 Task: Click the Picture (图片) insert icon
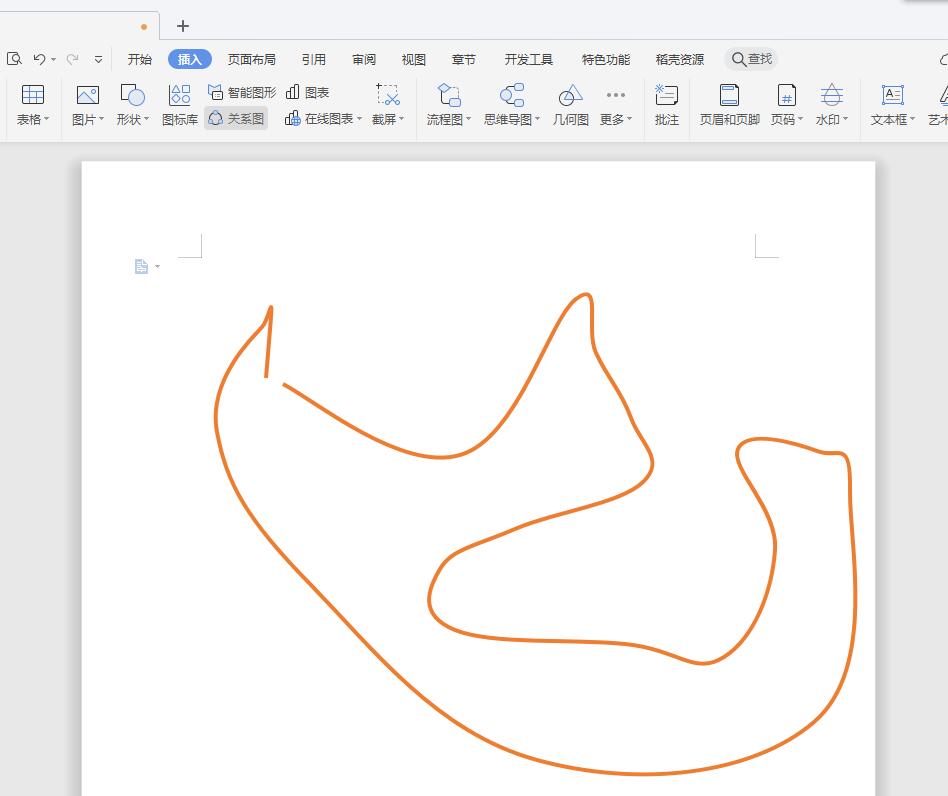click(x=87, y=105)
